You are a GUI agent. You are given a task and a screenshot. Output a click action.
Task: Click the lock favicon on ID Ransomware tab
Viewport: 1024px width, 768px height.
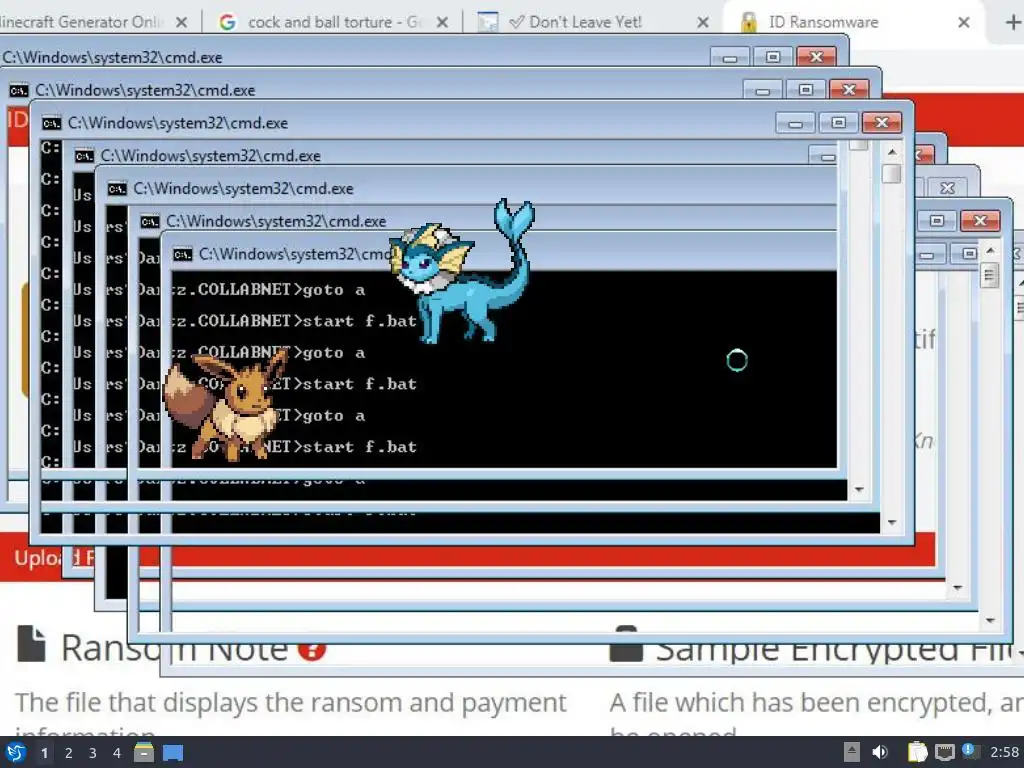click(749, 22)
